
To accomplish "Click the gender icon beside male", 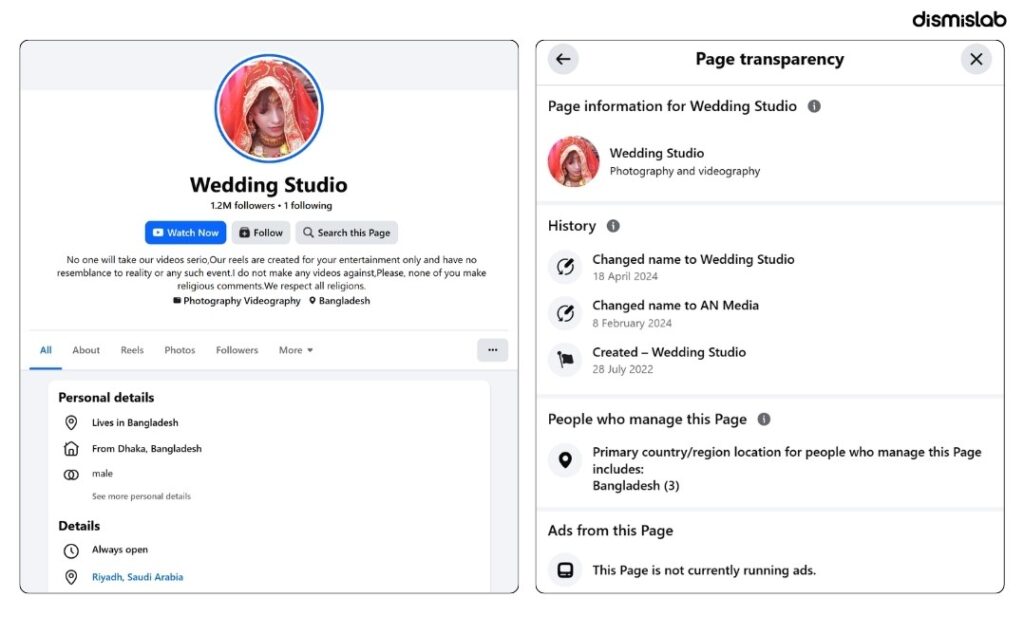I will [x=71, y=474].
